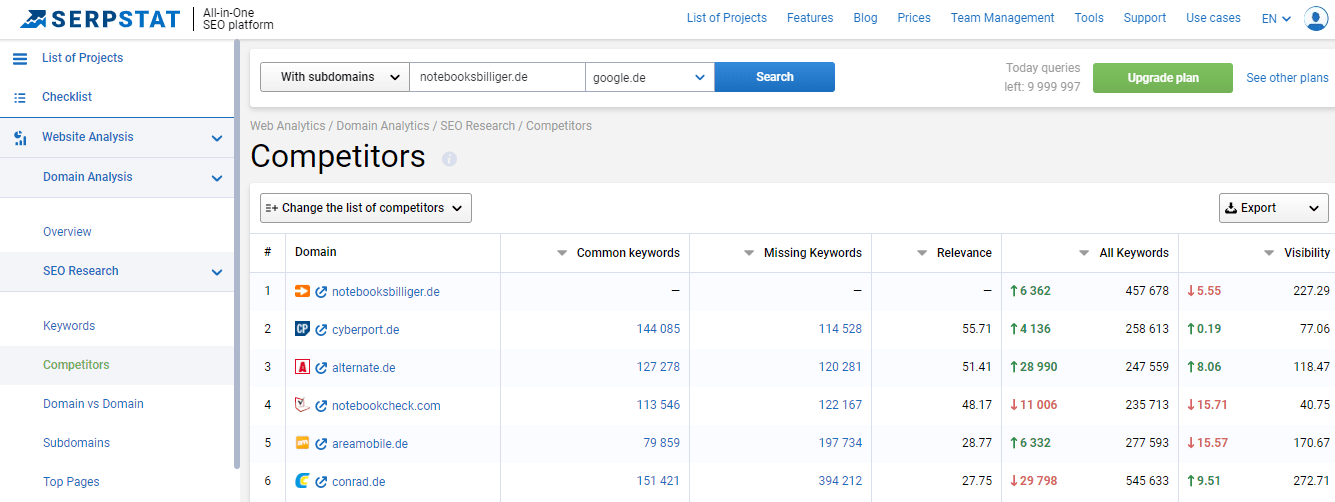
Task: Open external link icon for notebooksbilliger.de
Action: (321, 292)
